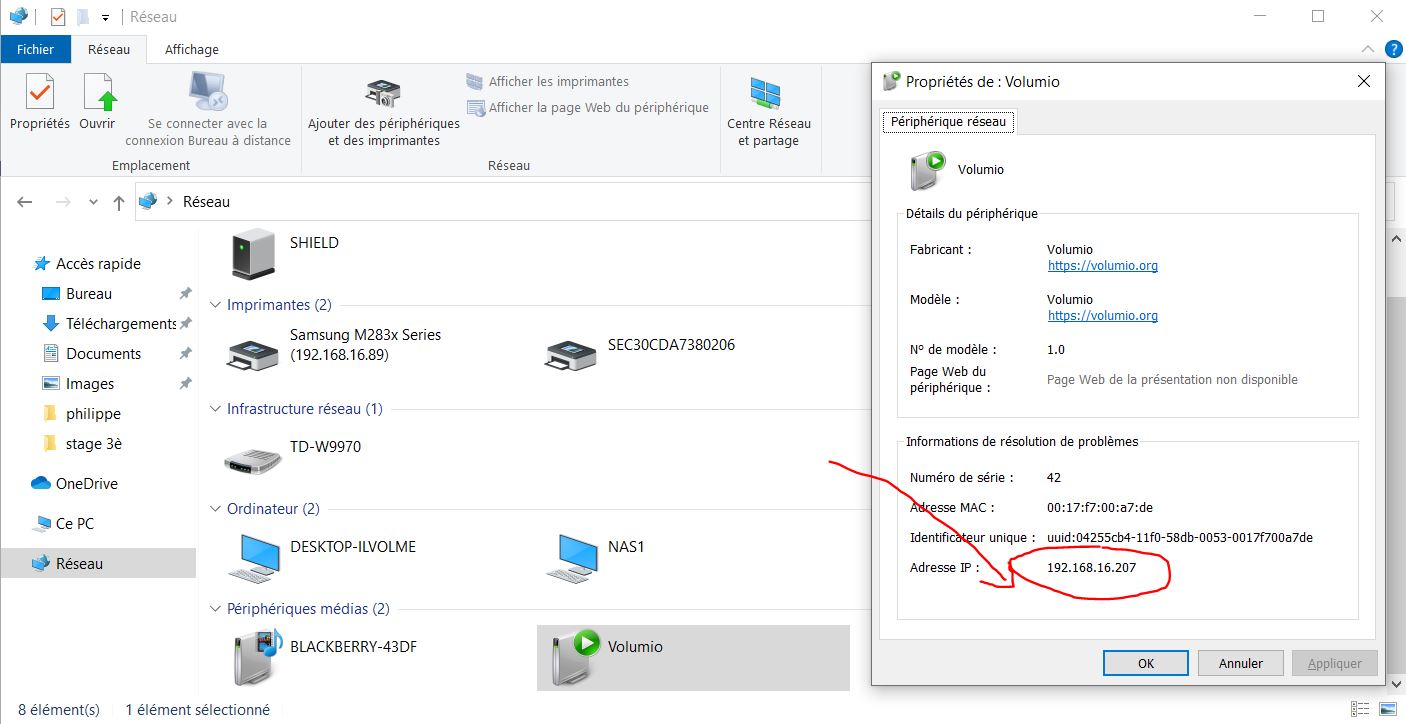Click Se connecter avec Bureau à distance
The height and width of the screenshot is (724, 1406).
click(208, 109)
